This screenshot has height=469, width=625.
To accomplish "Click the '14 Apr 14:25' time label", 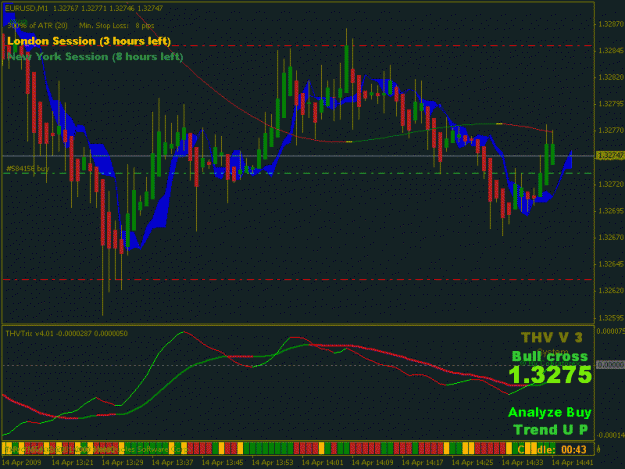I will (x=472, y=463).
